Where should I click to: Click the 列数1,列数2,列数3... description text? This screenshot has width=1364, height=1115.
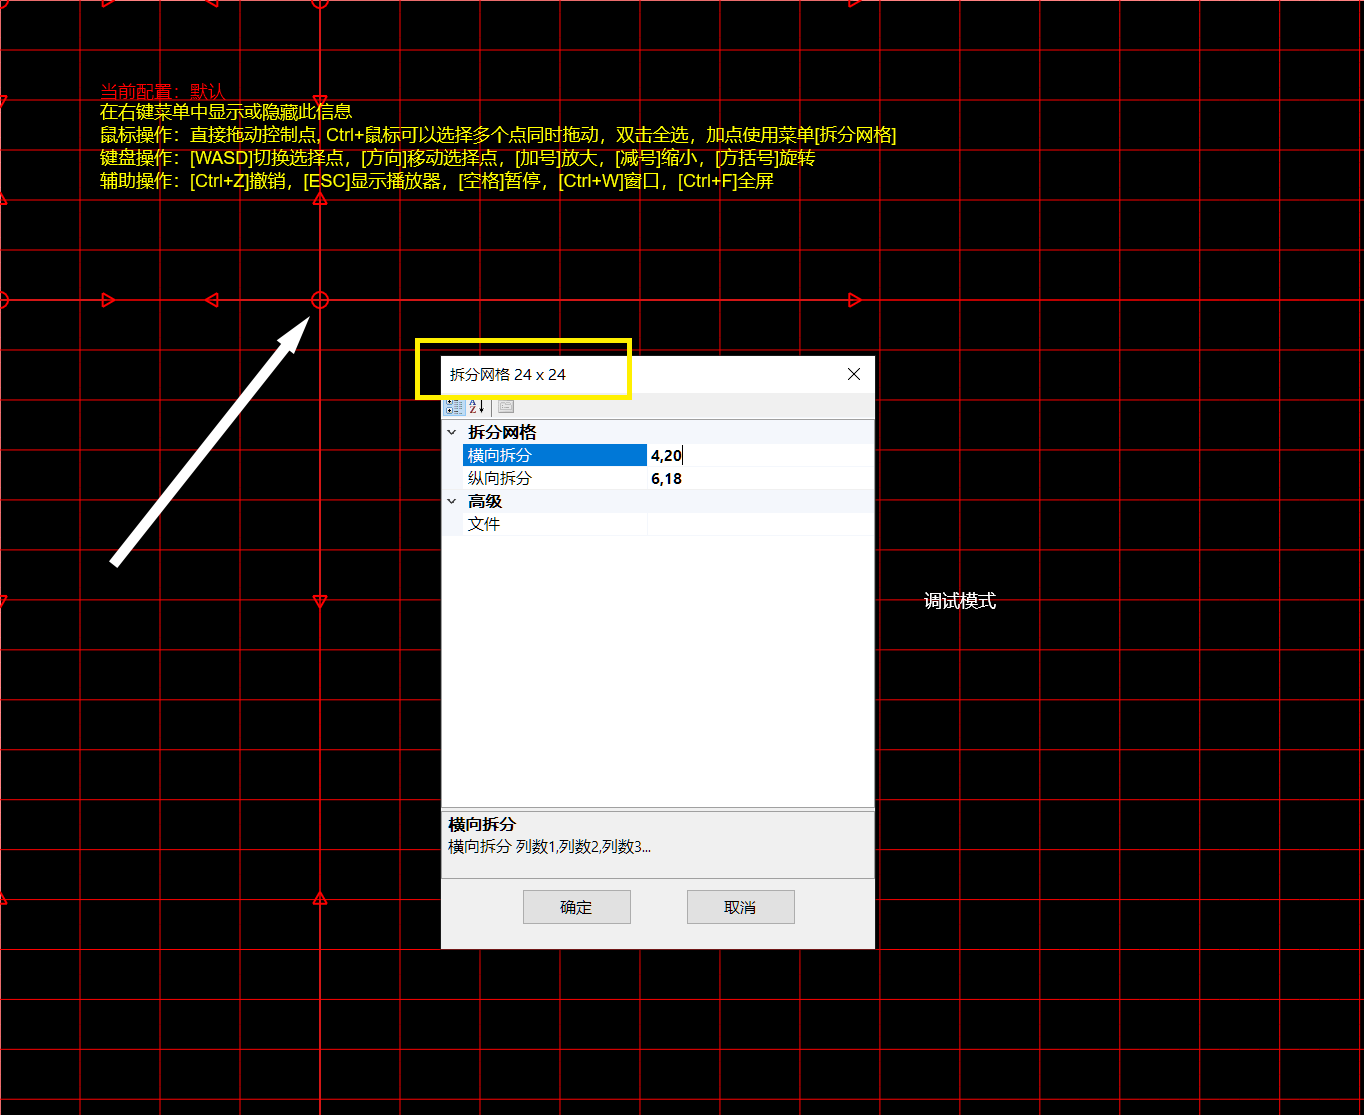[583, 847]
